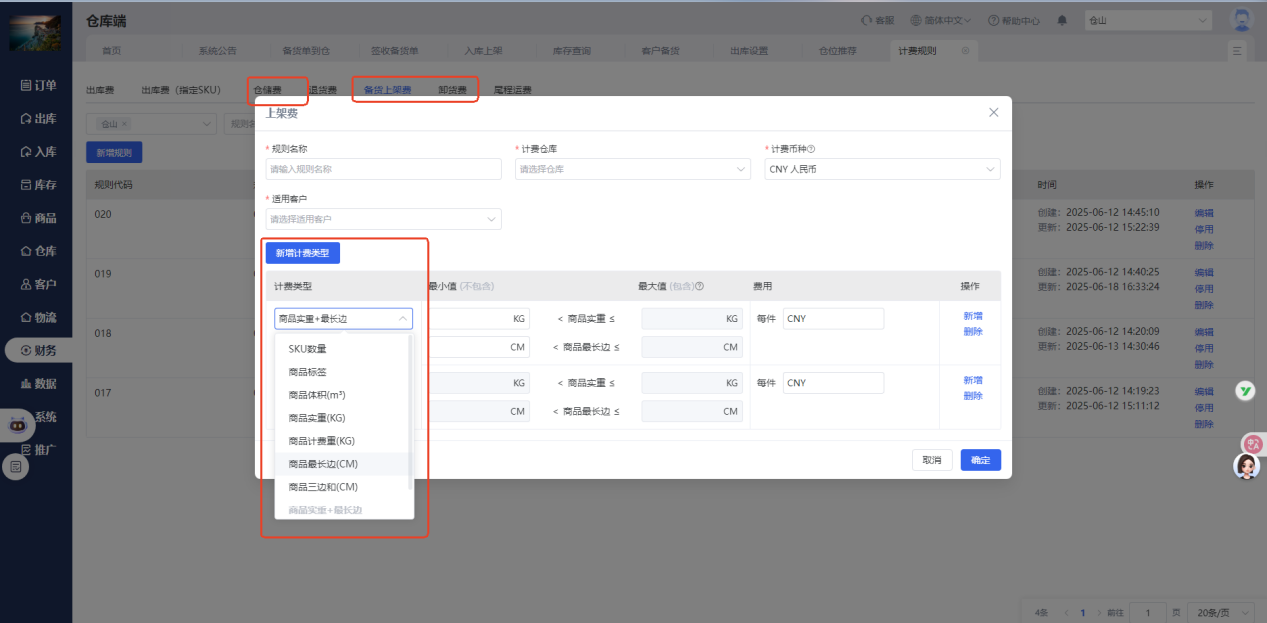Expand the 适用客户 customer selector

pos(383,218)
